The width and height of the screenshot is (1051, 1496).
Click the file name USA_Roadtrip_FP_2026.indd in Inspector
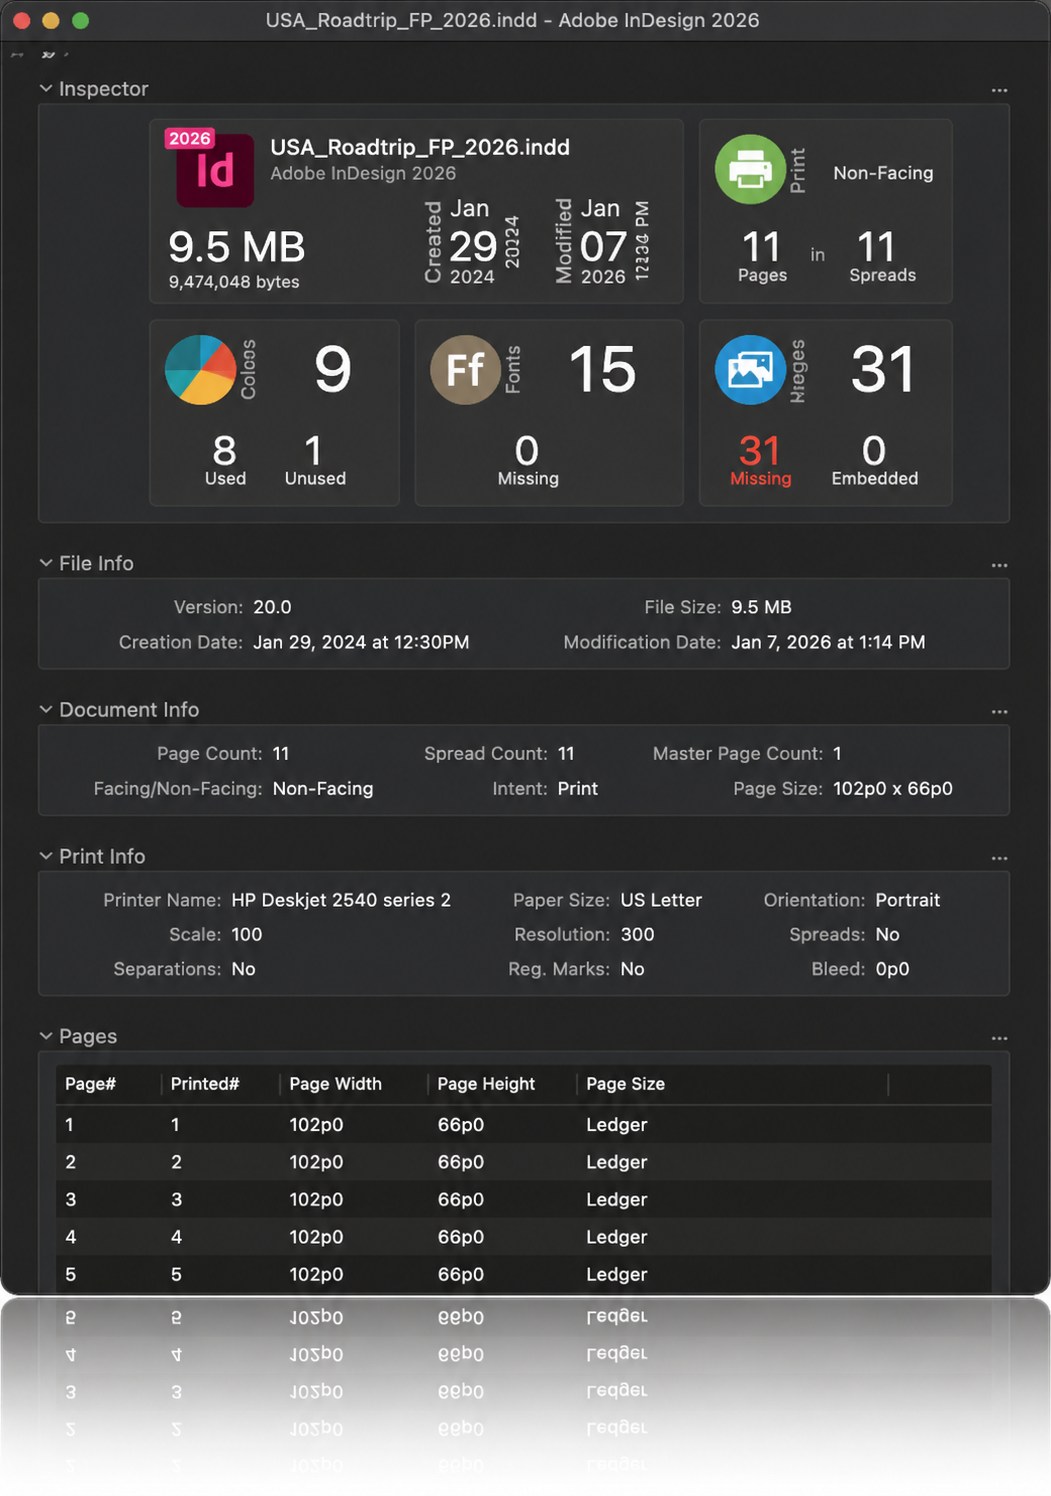tap(420, 147)
